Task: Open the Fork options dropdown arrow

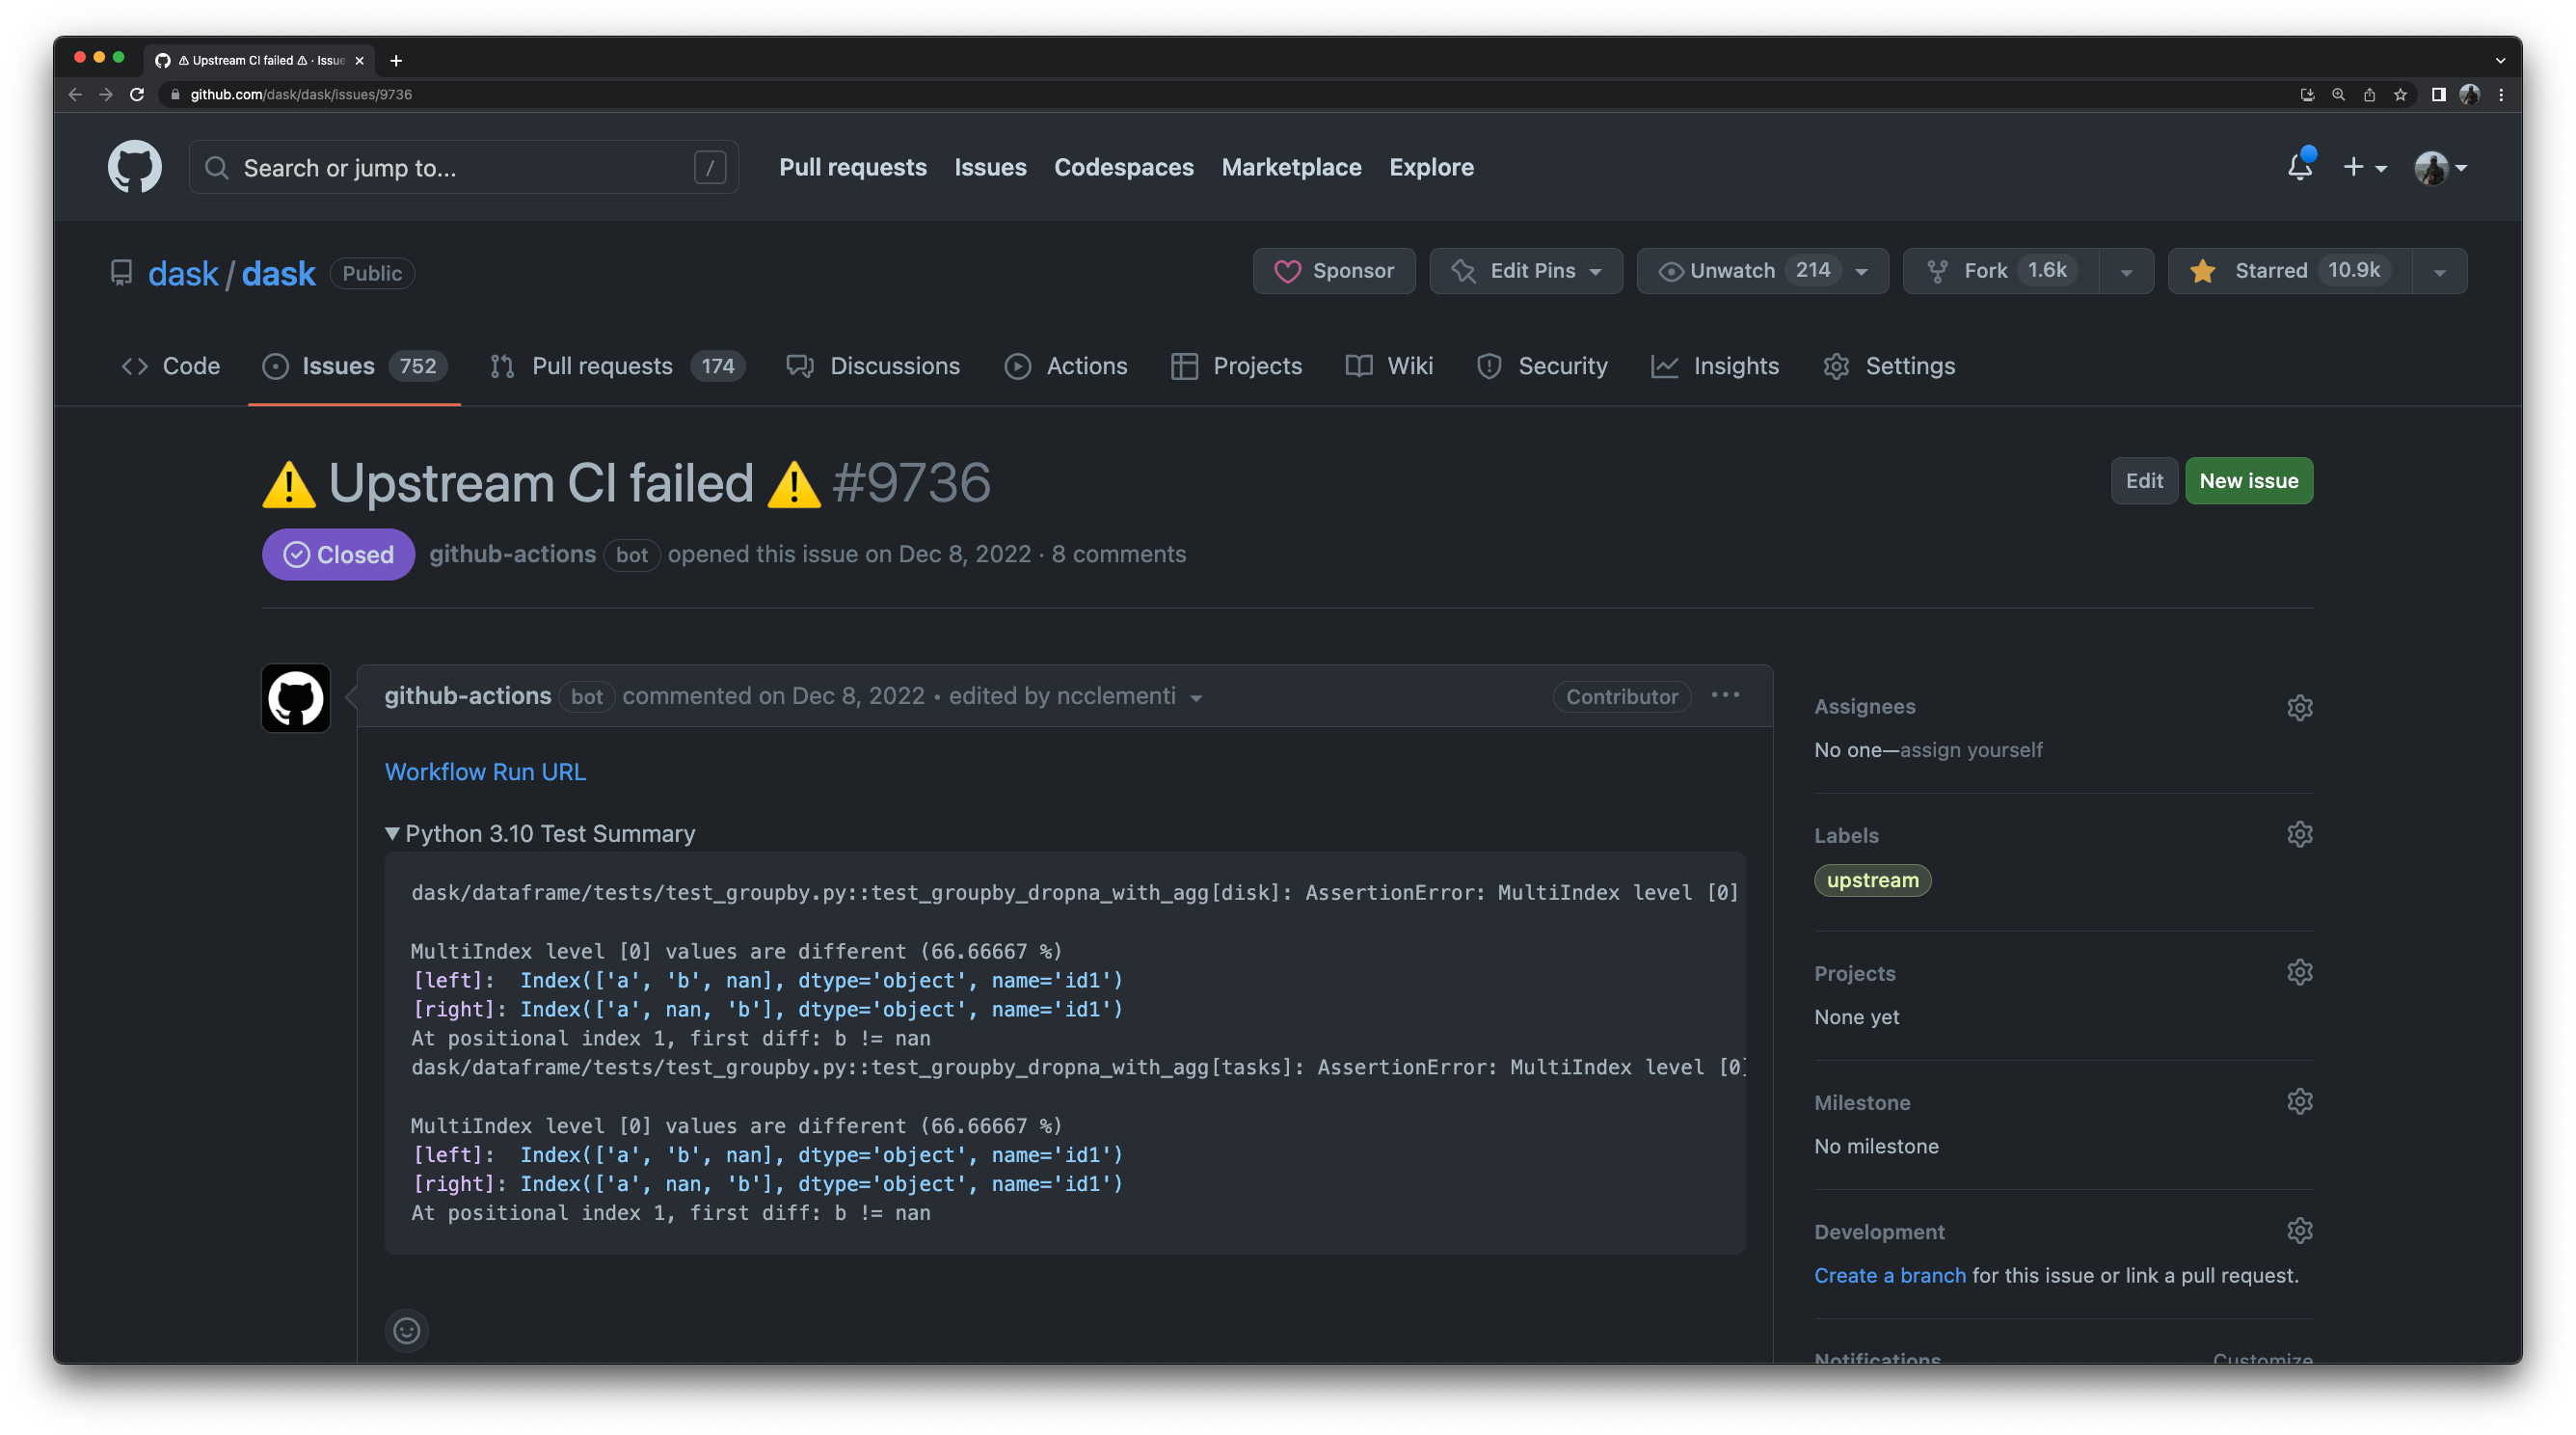Action: [2126, 270]
